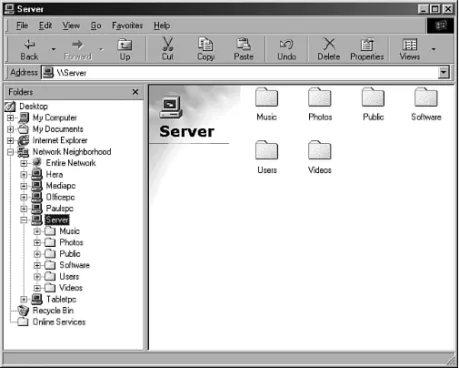Select the Music folder icon in right pane

(266, 97)
